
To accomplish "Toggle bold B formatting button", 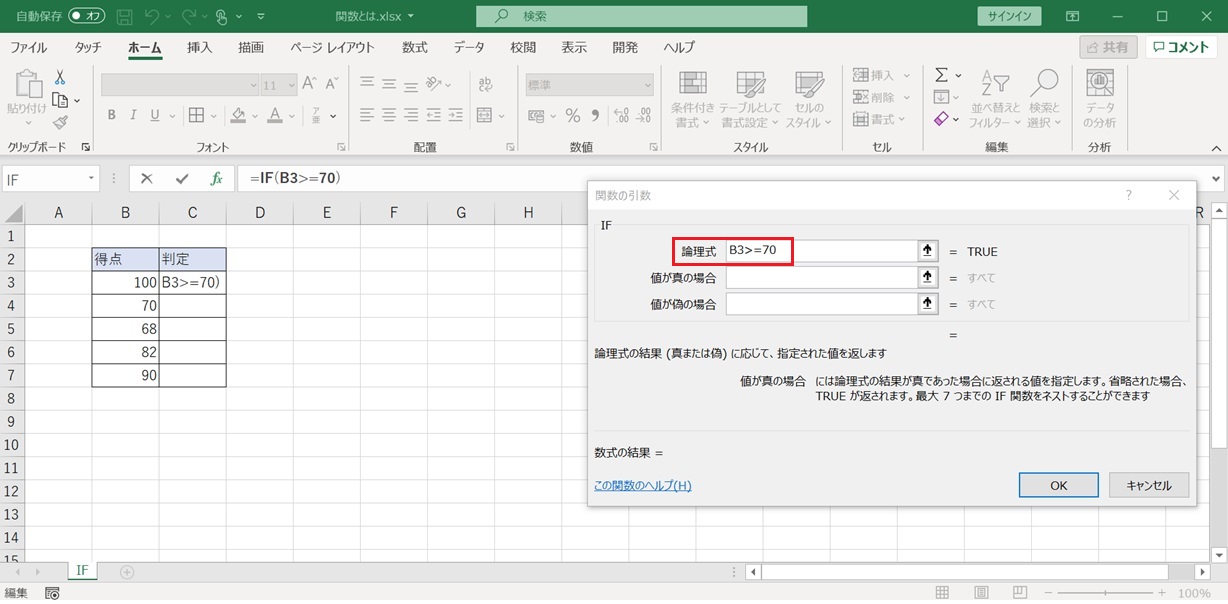I will pos(112,115).
